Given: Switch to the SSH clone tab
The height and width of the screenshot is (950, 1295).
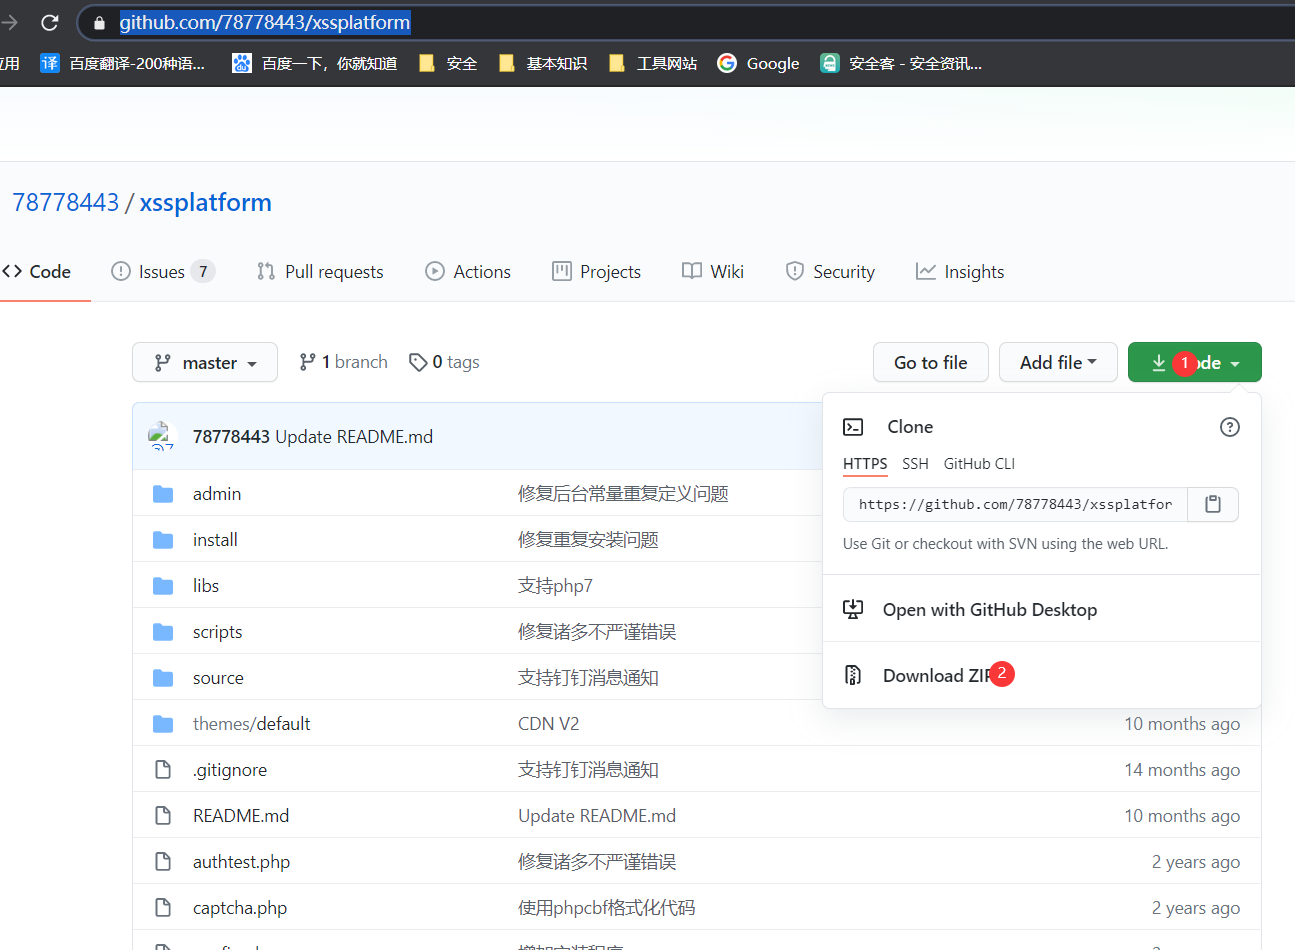Looking at the screenshot, I should [915, 463].
